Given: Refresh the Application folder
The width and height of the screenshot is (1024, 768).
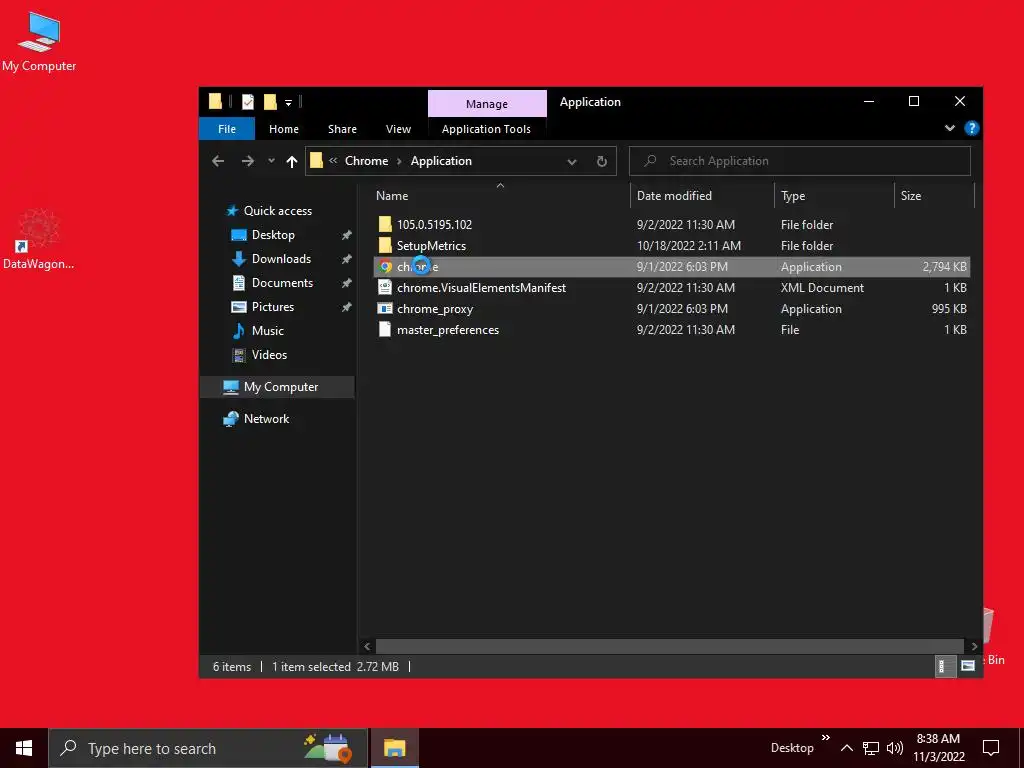Looking at the screenshot, I should (x=602, y=161).
